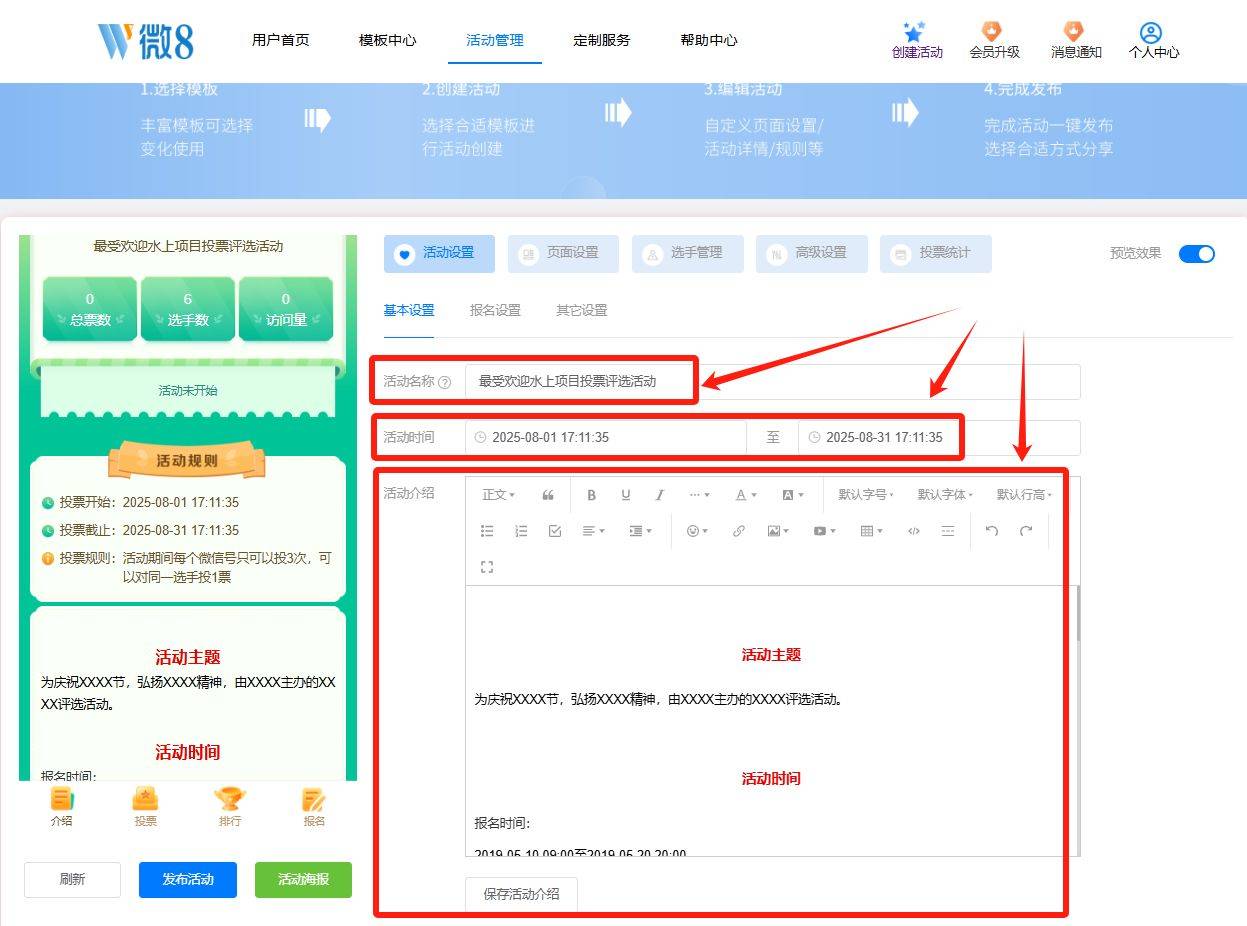
Task: Select the 其它设置 sub-tab
Action: (x=581, y=310)
